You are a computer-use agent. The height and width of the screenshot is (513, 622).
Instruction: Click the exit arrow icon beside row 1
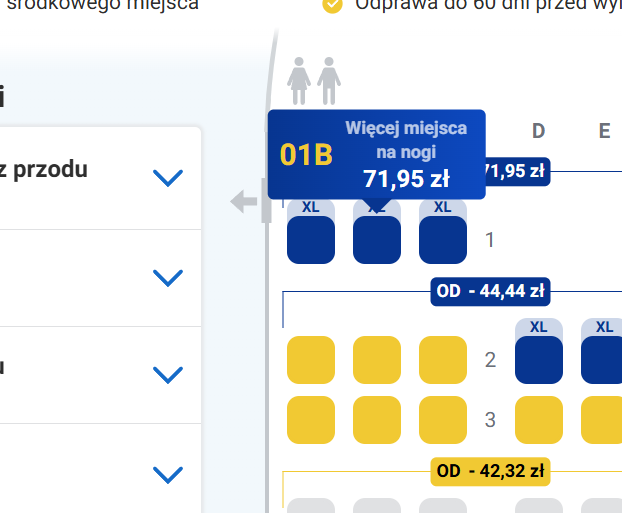(244, 201)
